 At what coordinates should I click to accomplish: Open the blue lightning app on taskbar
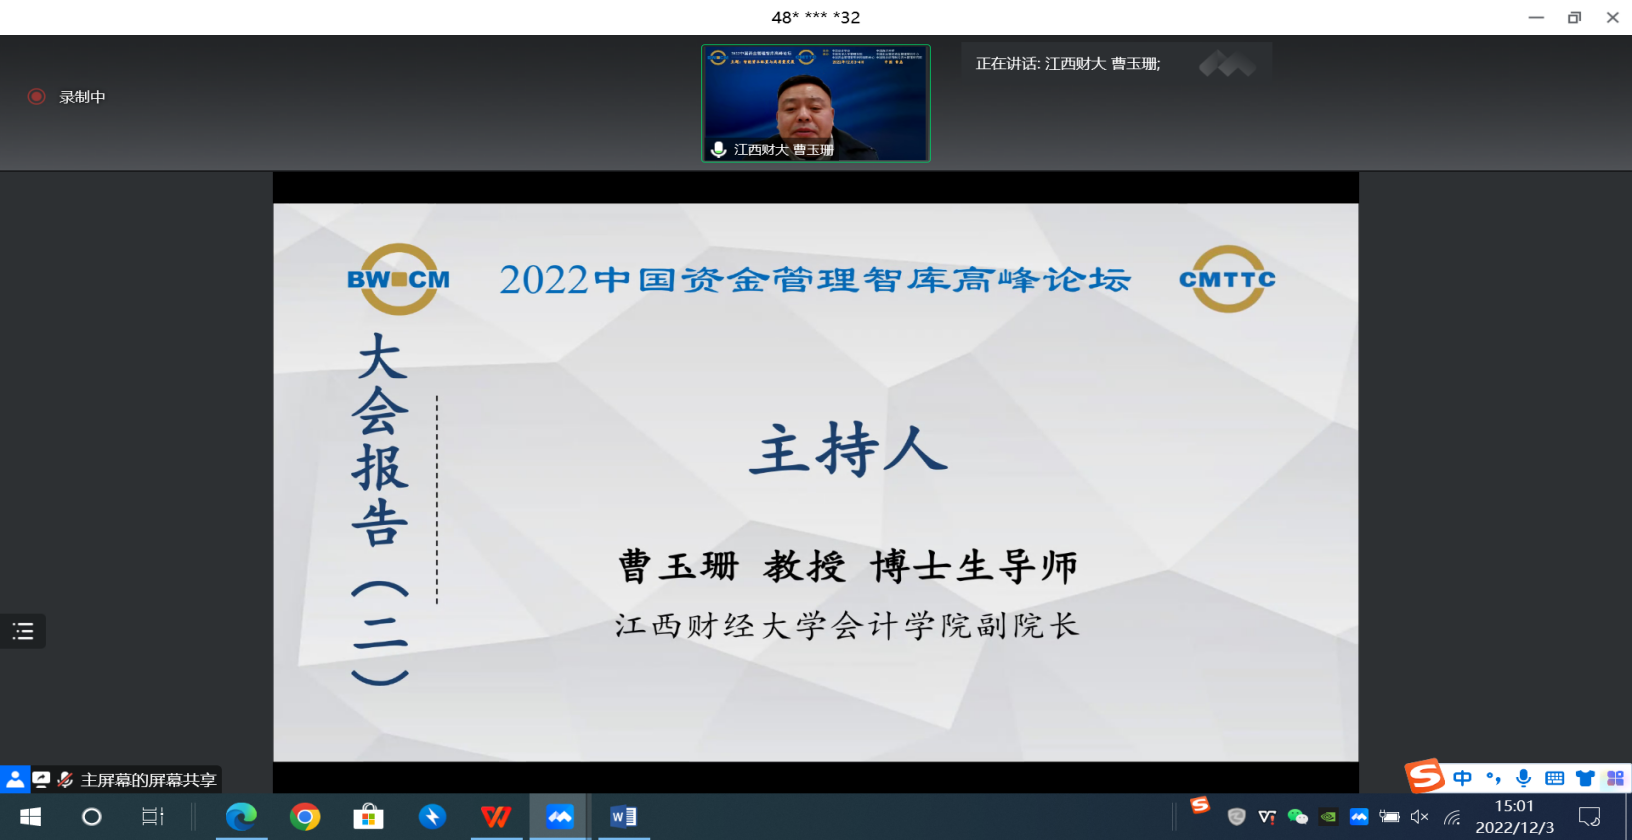[x=432, y=817]
